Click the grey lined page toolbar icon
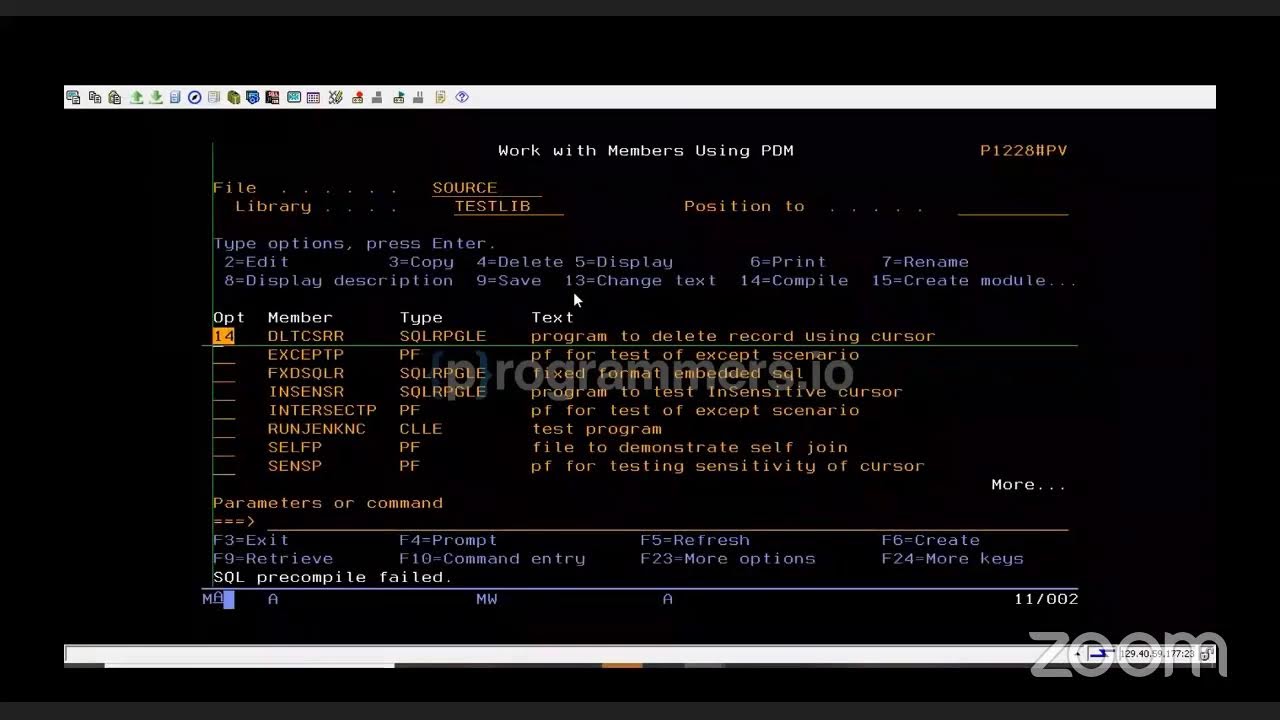This screenshot has width=1280, height=720. (214, 97)
